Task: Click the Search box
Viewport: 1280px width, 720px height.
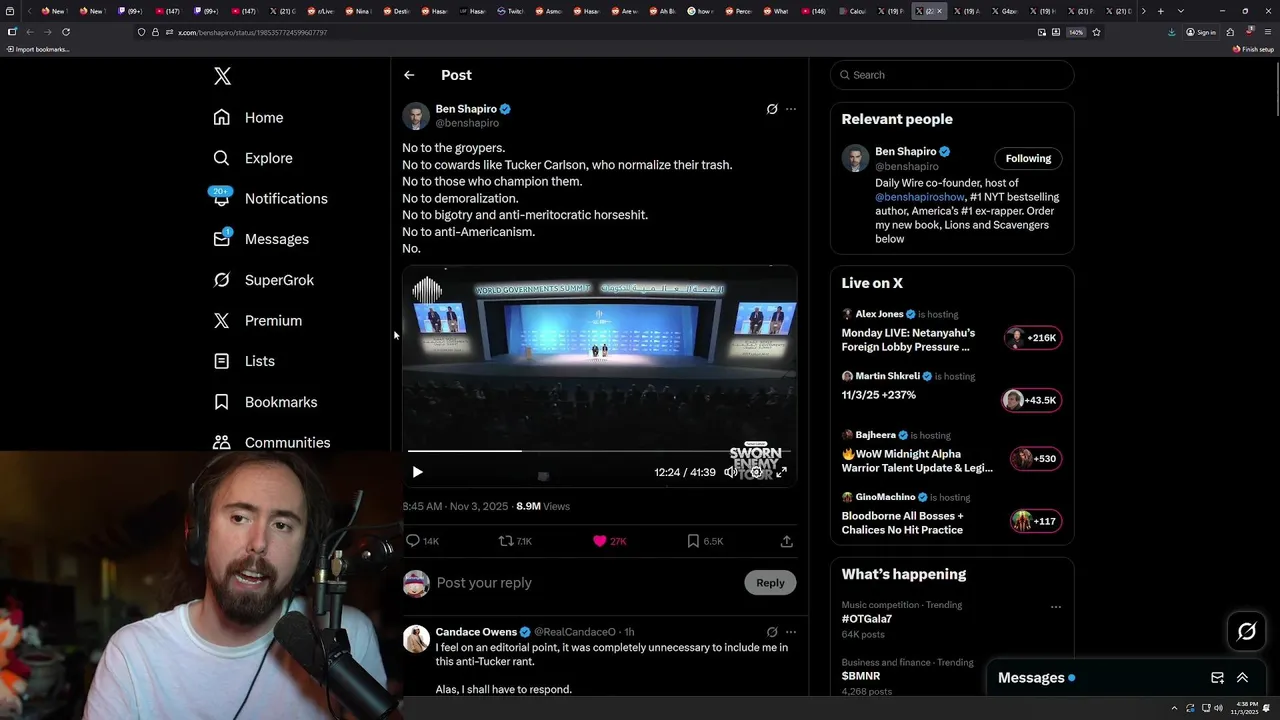Action: click(952, 75)
